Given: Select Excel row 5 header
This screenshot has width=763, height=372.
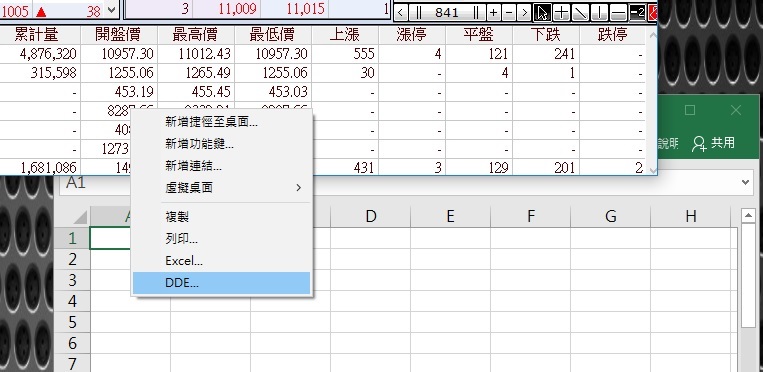Looking at the screenshot, I should [x=72, y=322].
